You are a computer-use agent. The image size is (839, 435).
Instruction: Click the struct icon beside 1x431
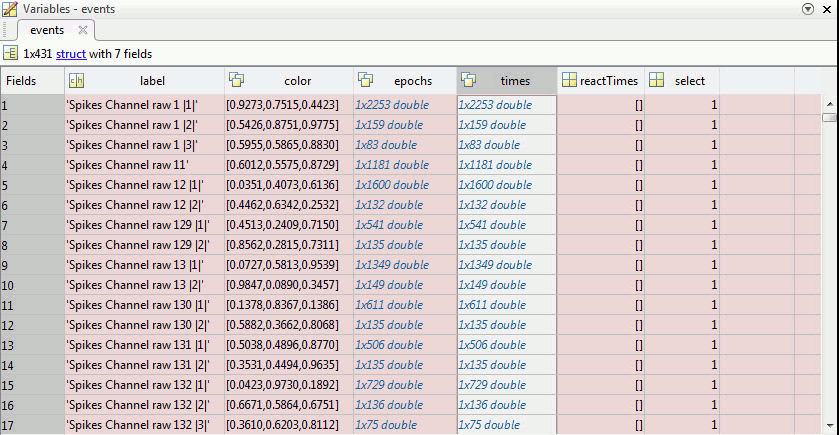[10, 53]
